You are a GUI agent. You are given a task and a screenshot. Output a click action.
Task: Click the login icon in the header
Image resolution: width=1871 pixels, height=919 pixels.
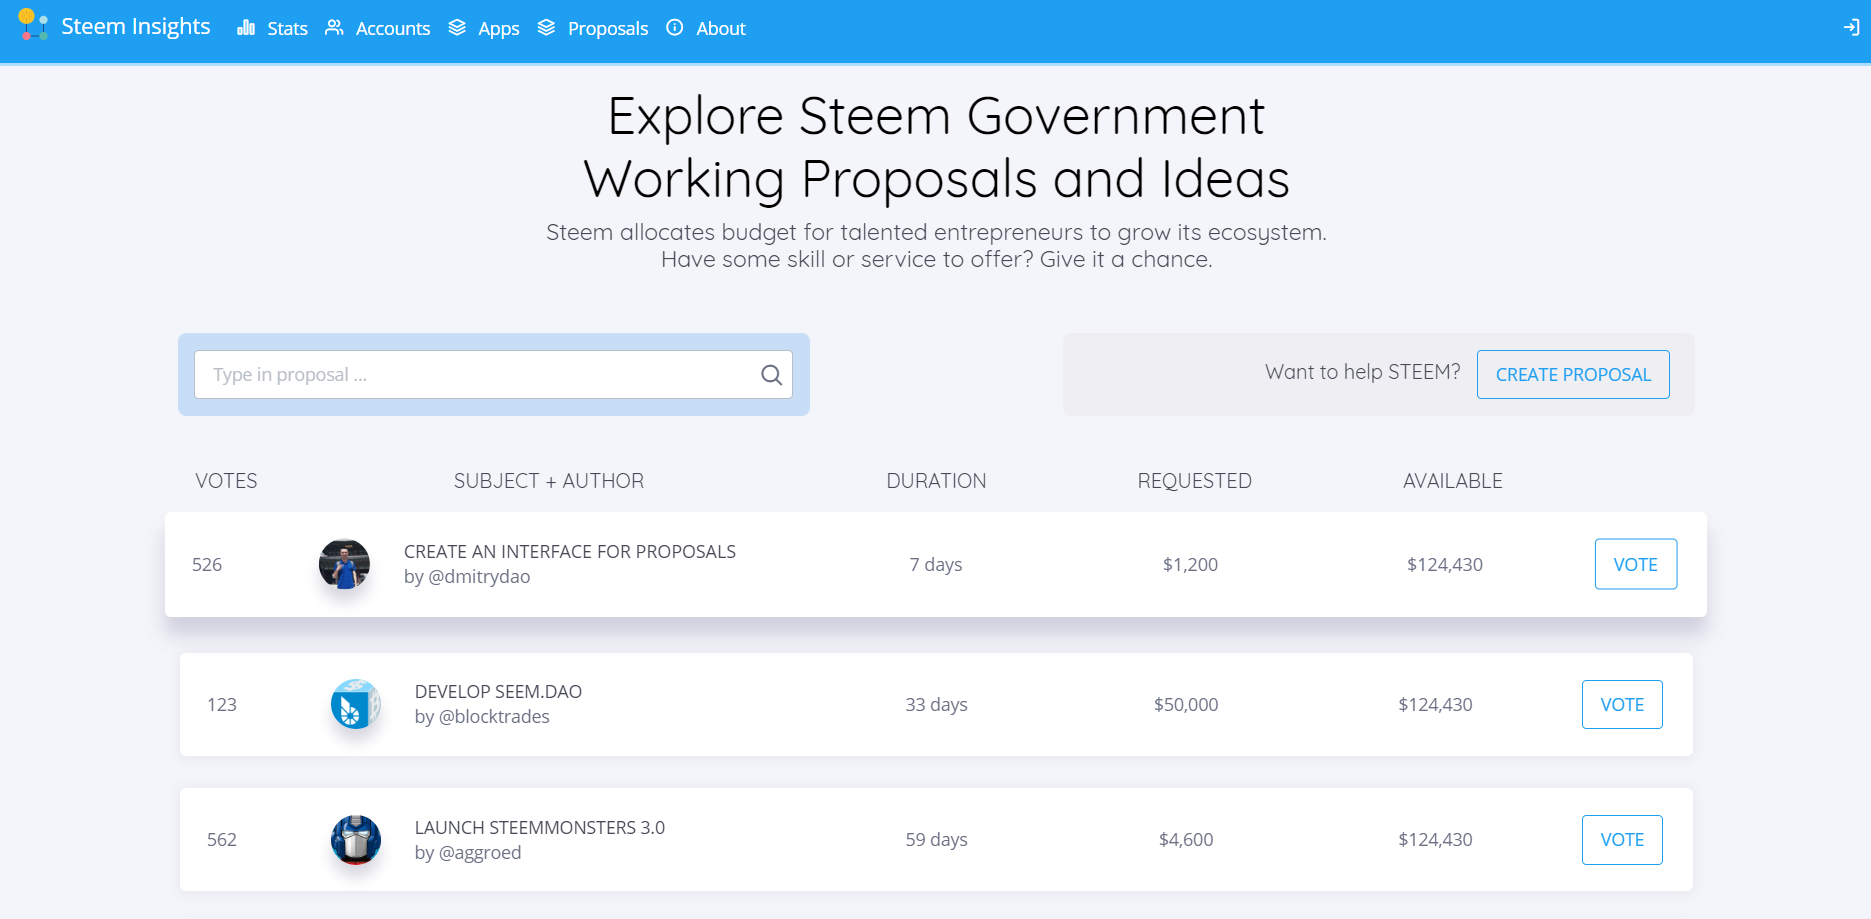coord(1851,28)
